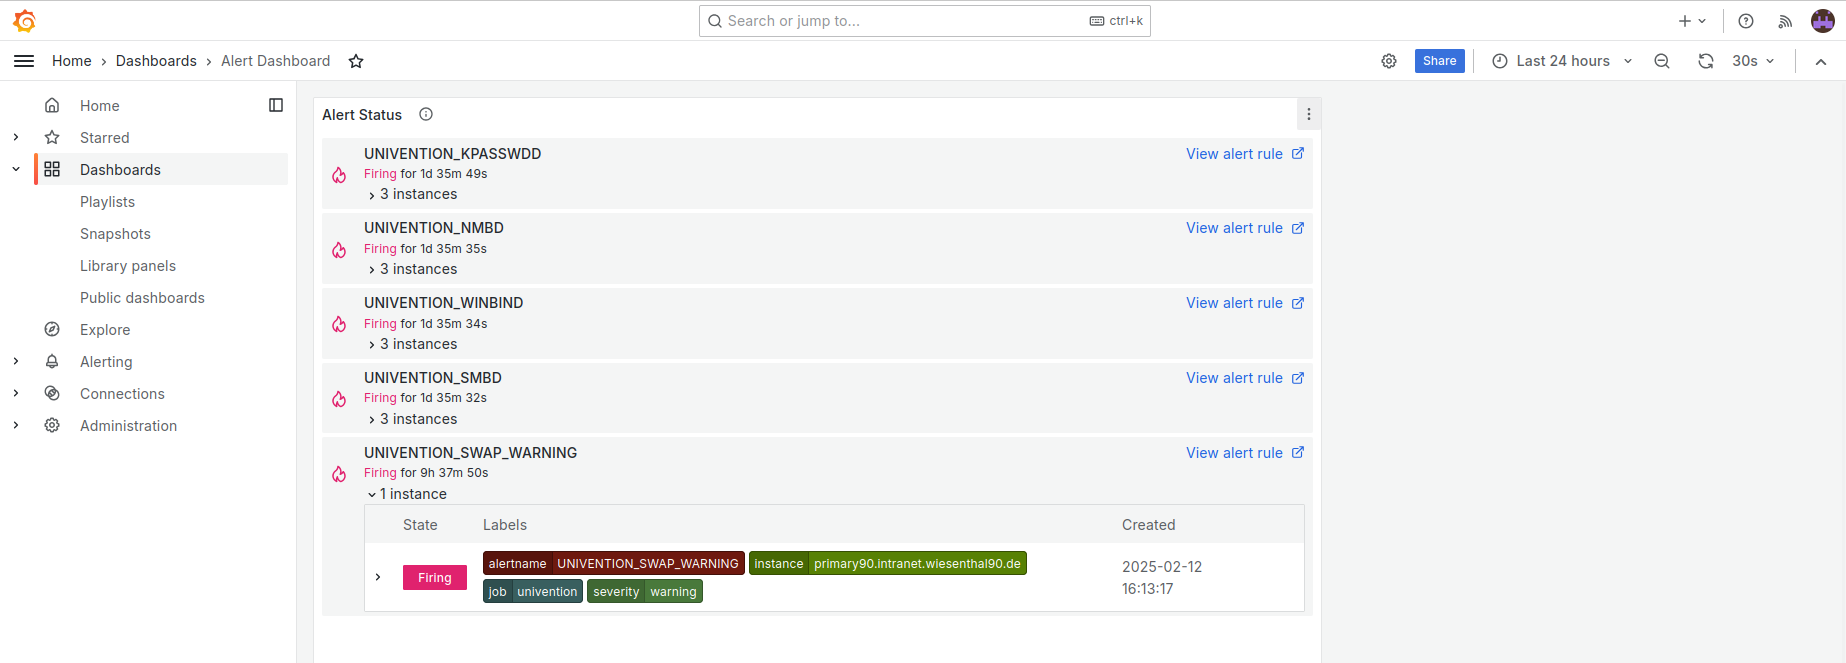Screen dimensions: 1846x663
Task: Expand 3 instances under UNIVENTION_WINBIND
Action: (x=412, y=344)
